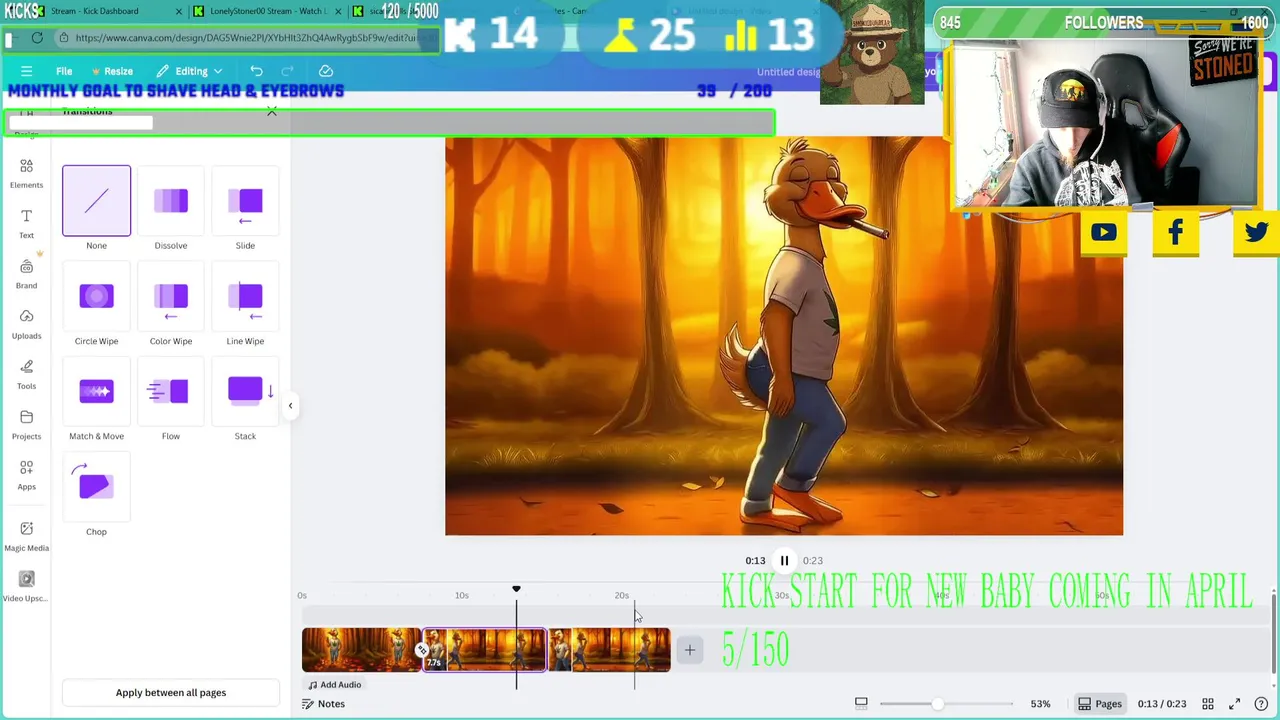Expand the Editing mode dropdown
The width and height of the screenshot is (1280, 720).
[190, 71]
